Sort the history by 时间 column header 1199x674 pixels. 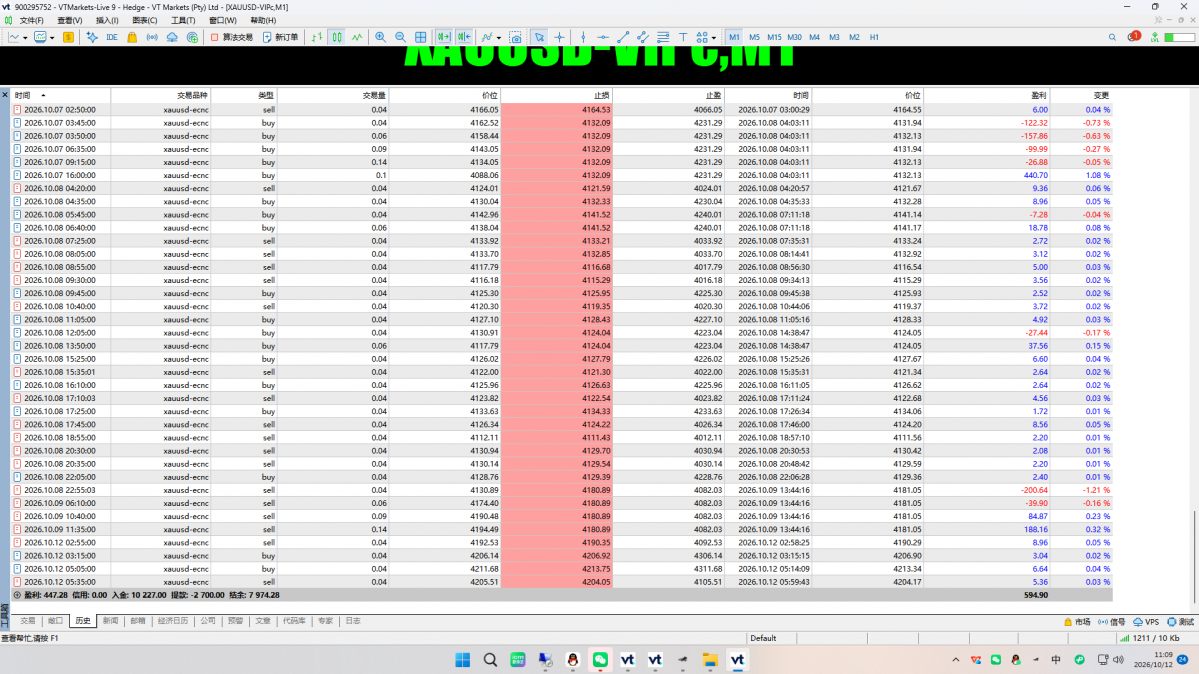62,96
